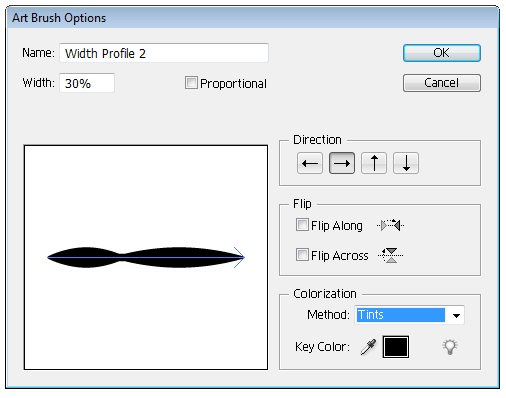Click the Key Color label

pos(322,347)
